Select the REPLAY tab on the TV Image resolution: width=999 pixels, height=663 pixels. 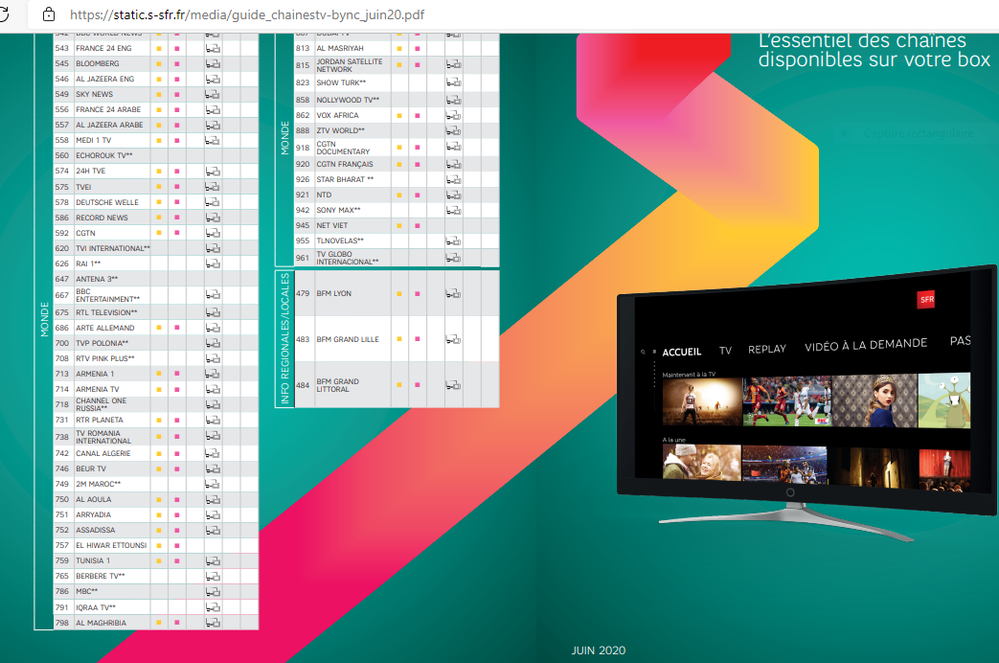point(767,349)
